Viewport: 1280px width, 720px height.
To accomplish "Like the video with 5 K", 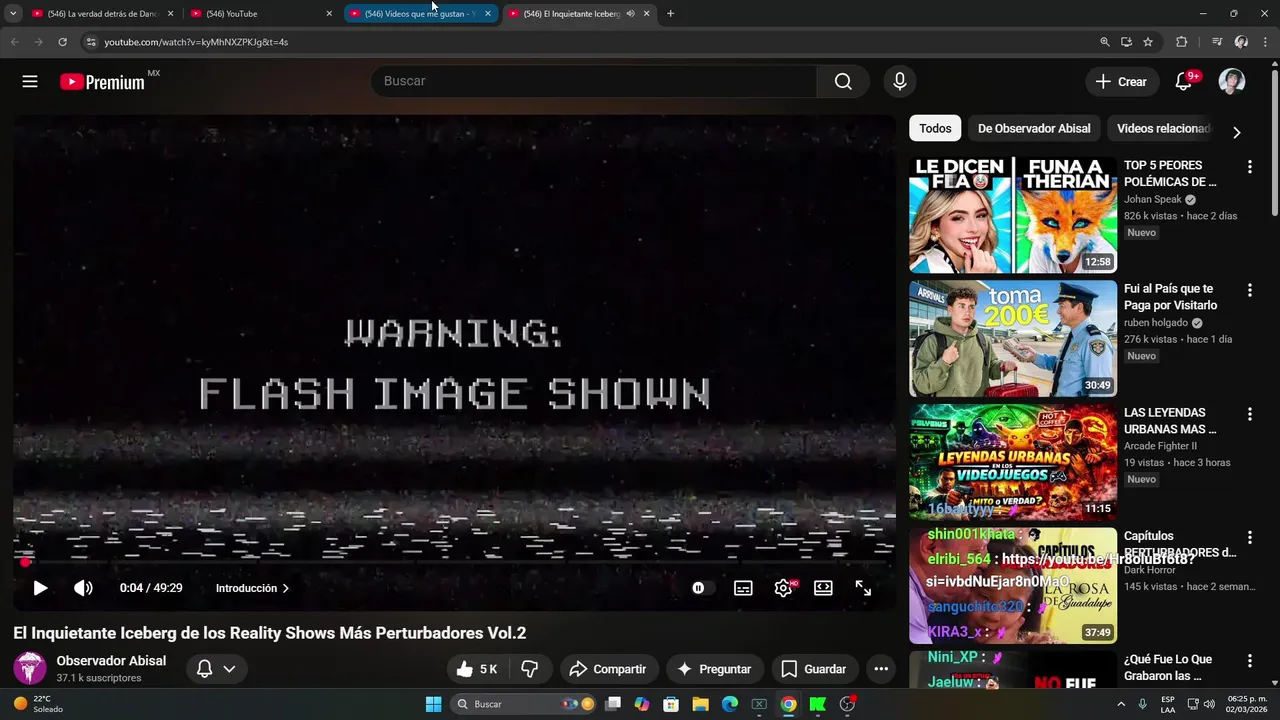I will click(x=477, y=669).
